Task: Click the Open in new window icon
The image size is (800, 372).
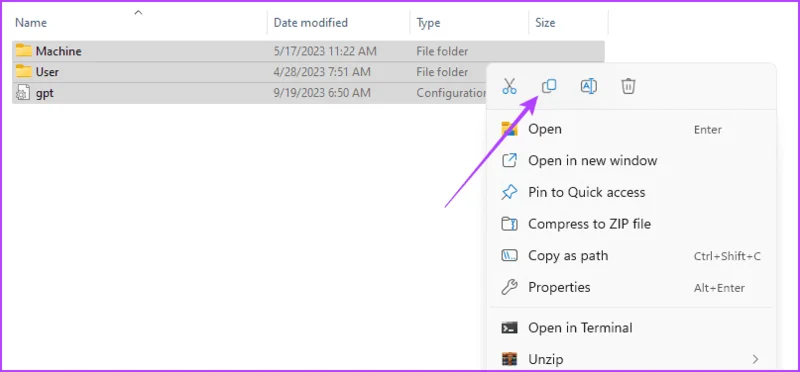Action: pos(509,161)
